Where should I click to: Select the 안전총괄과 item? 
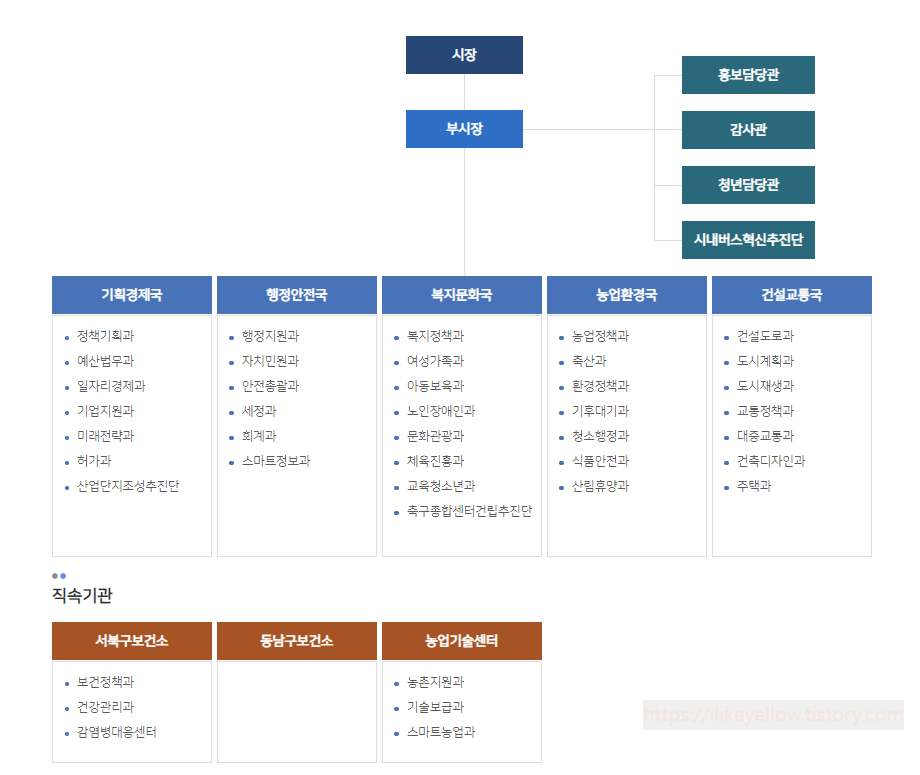tap(270, 386)
